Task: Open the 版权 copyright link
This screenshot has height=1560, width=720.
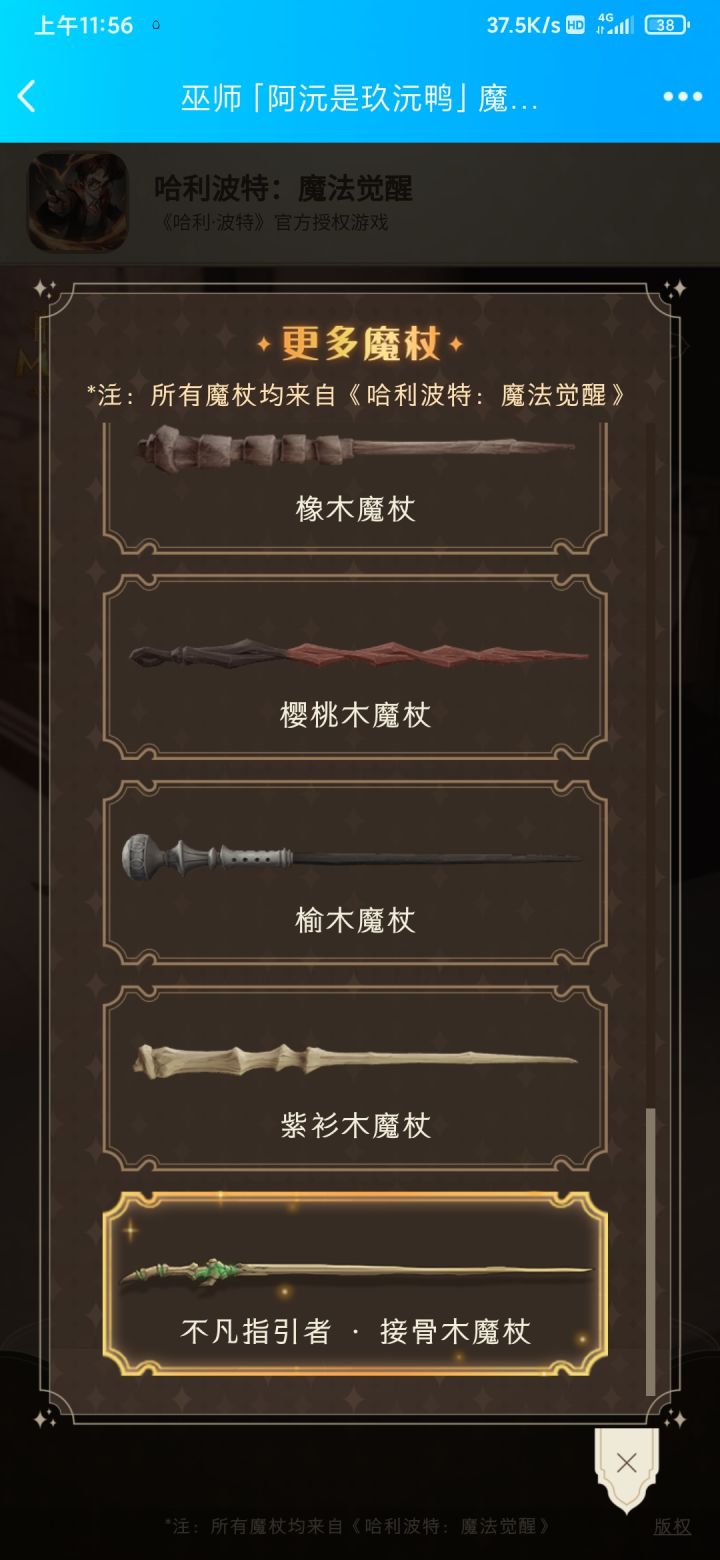Action: tap(672, 1526)
